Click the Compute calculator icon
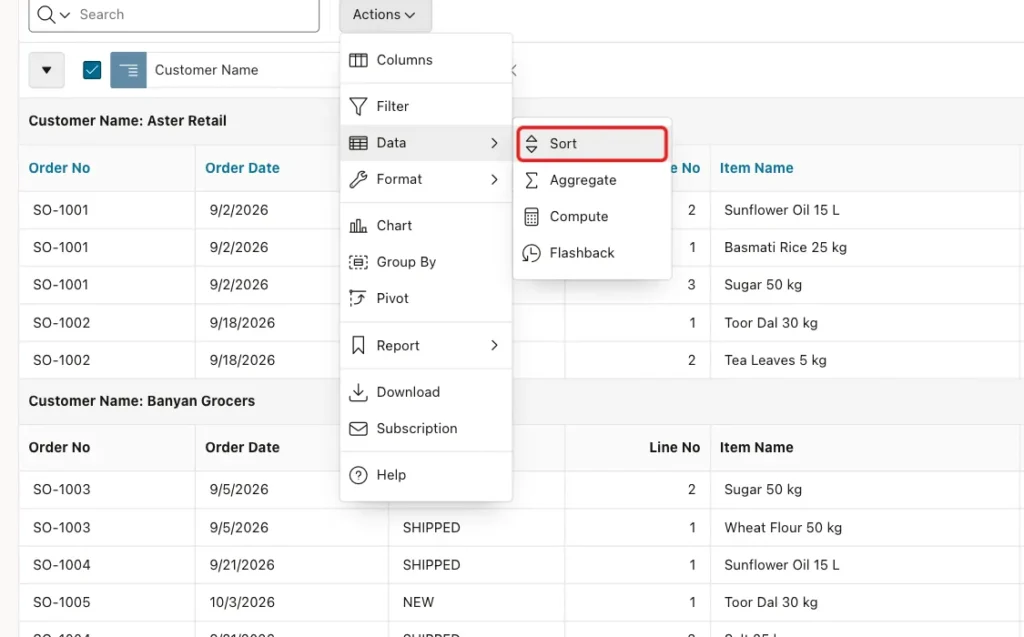Screen dimensions: 1024x637 (532, 217)
